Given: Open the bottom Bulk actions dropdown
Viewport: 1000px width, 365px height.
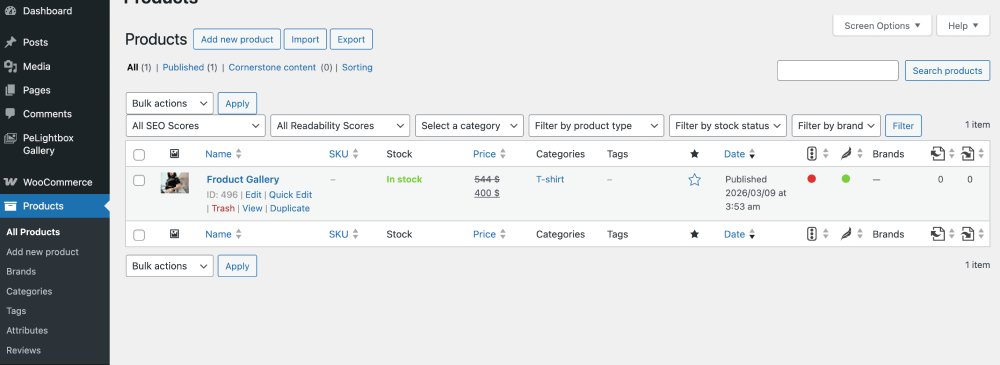Looking at the screenshot, I should 170,266.
